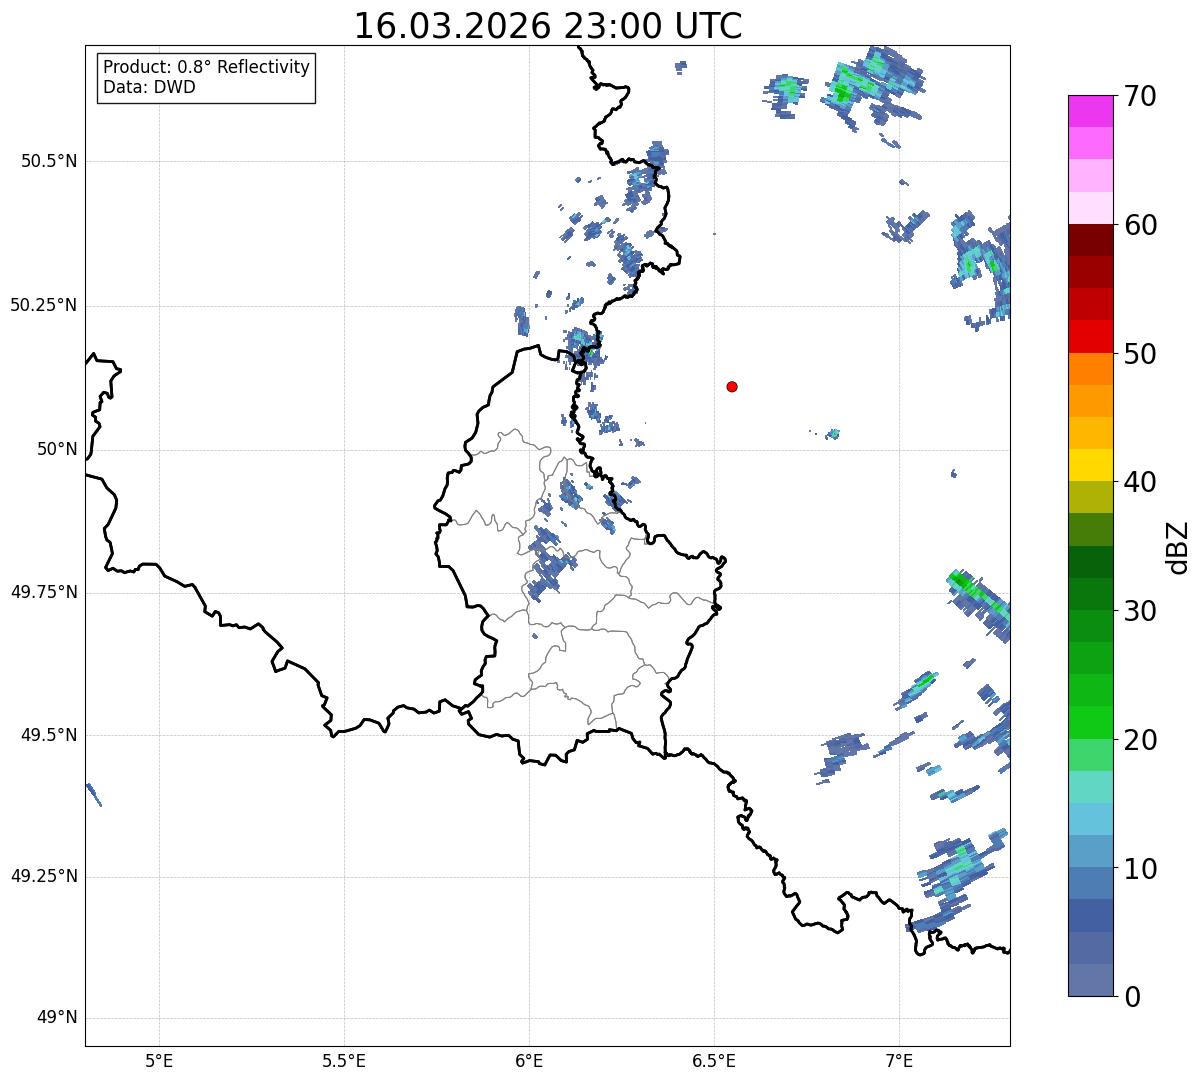This screenshot has width=1202, height=1081.
Task: Click the colorbar tick label 70
Action: click(x=1140, y=96)
